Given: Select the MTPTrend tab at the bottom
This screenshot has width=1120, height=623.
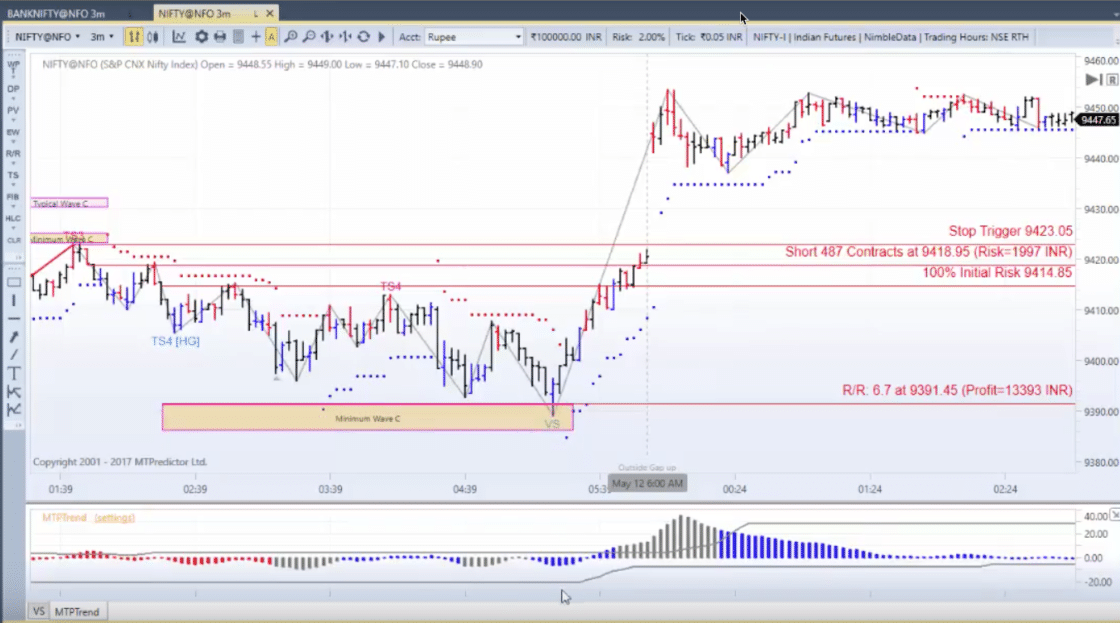Looking at the screenshot, I should coord(78,611).
